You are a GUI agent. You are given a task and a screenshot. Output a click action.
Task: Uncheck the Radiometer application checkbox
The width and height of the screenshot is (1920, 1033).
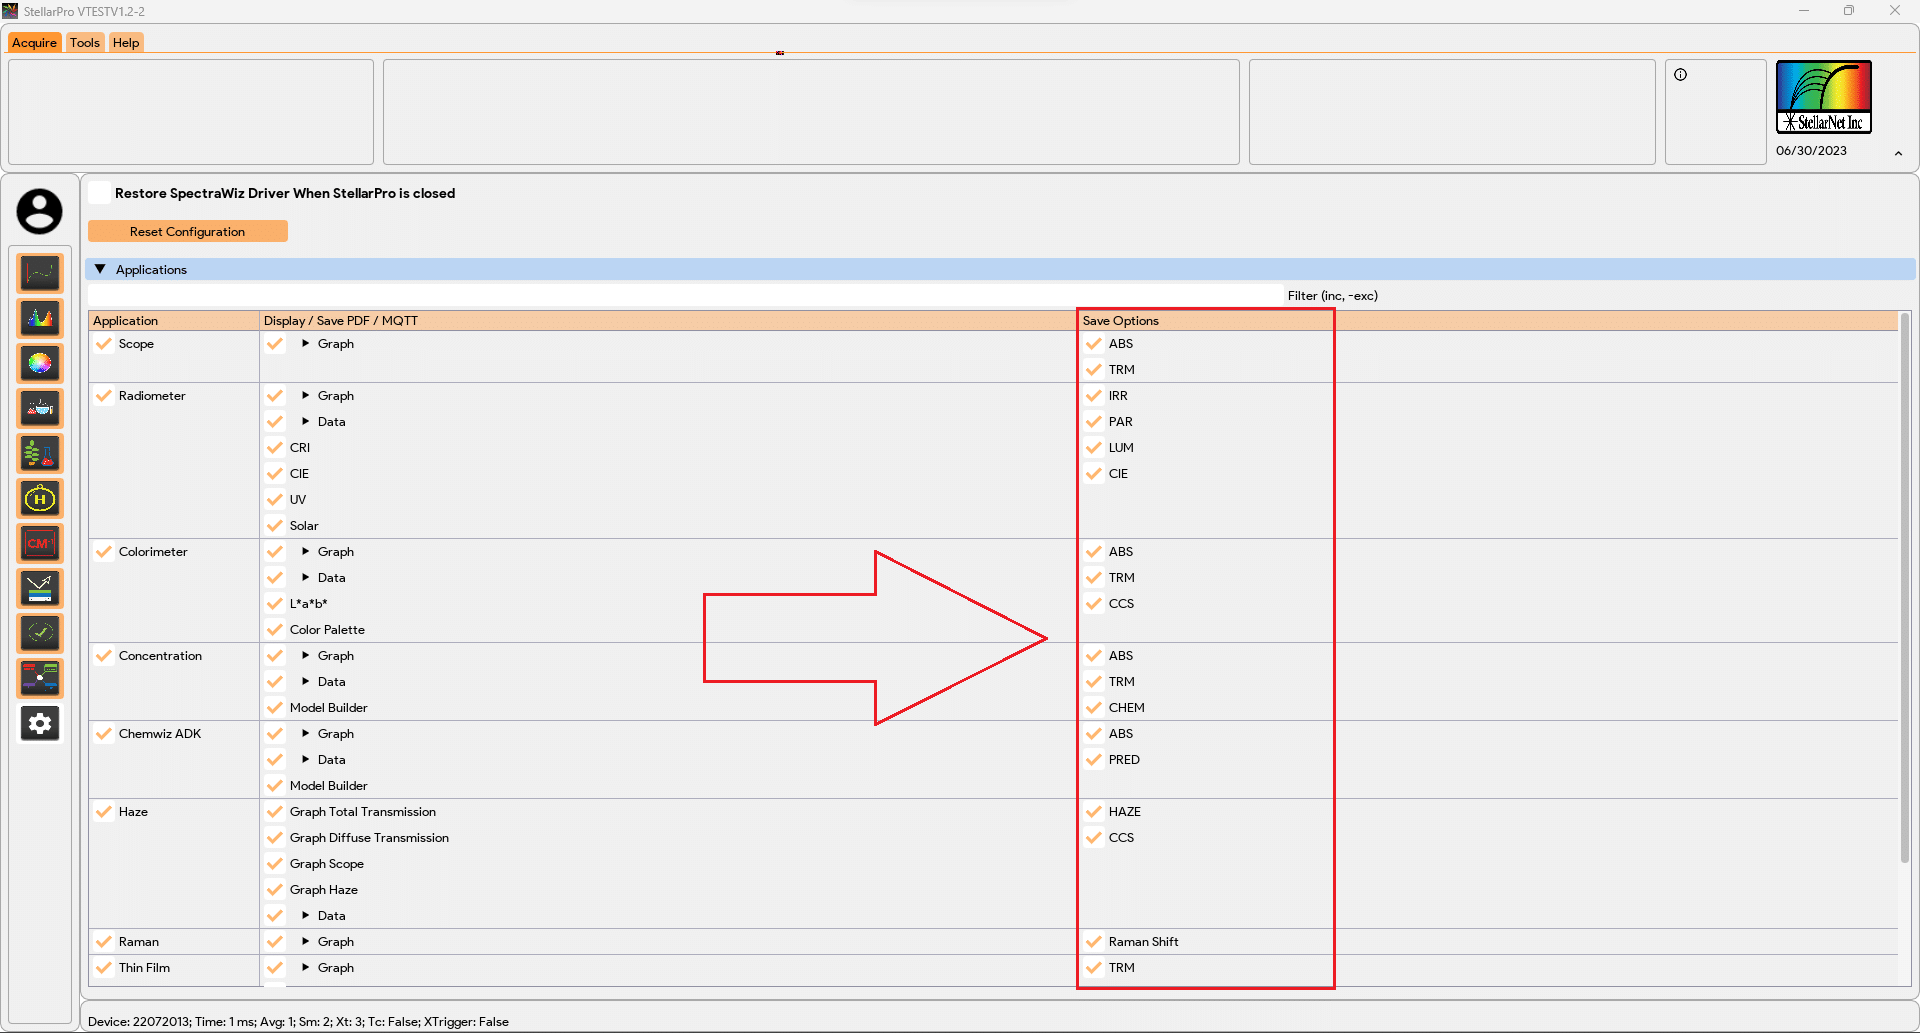click(104, 396)
